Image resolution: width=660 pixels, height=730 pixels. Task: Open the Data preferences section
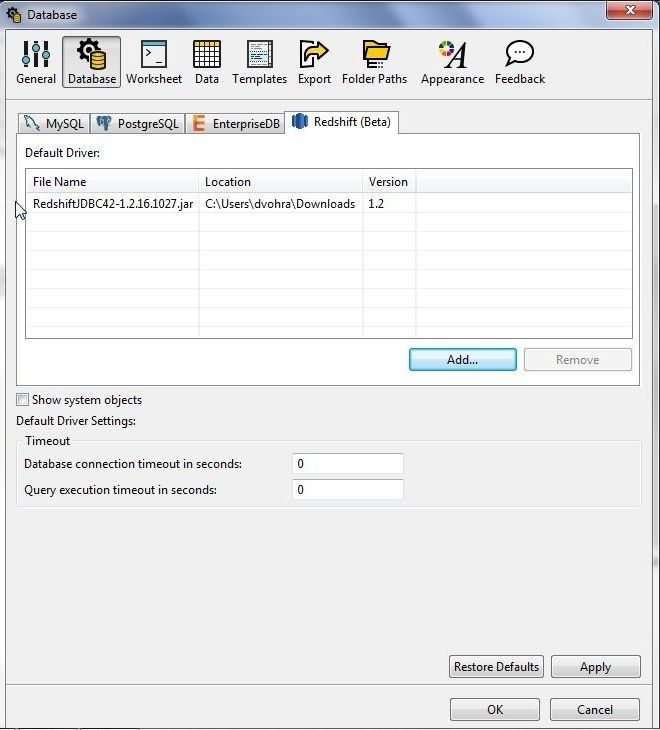coord(207,62)
